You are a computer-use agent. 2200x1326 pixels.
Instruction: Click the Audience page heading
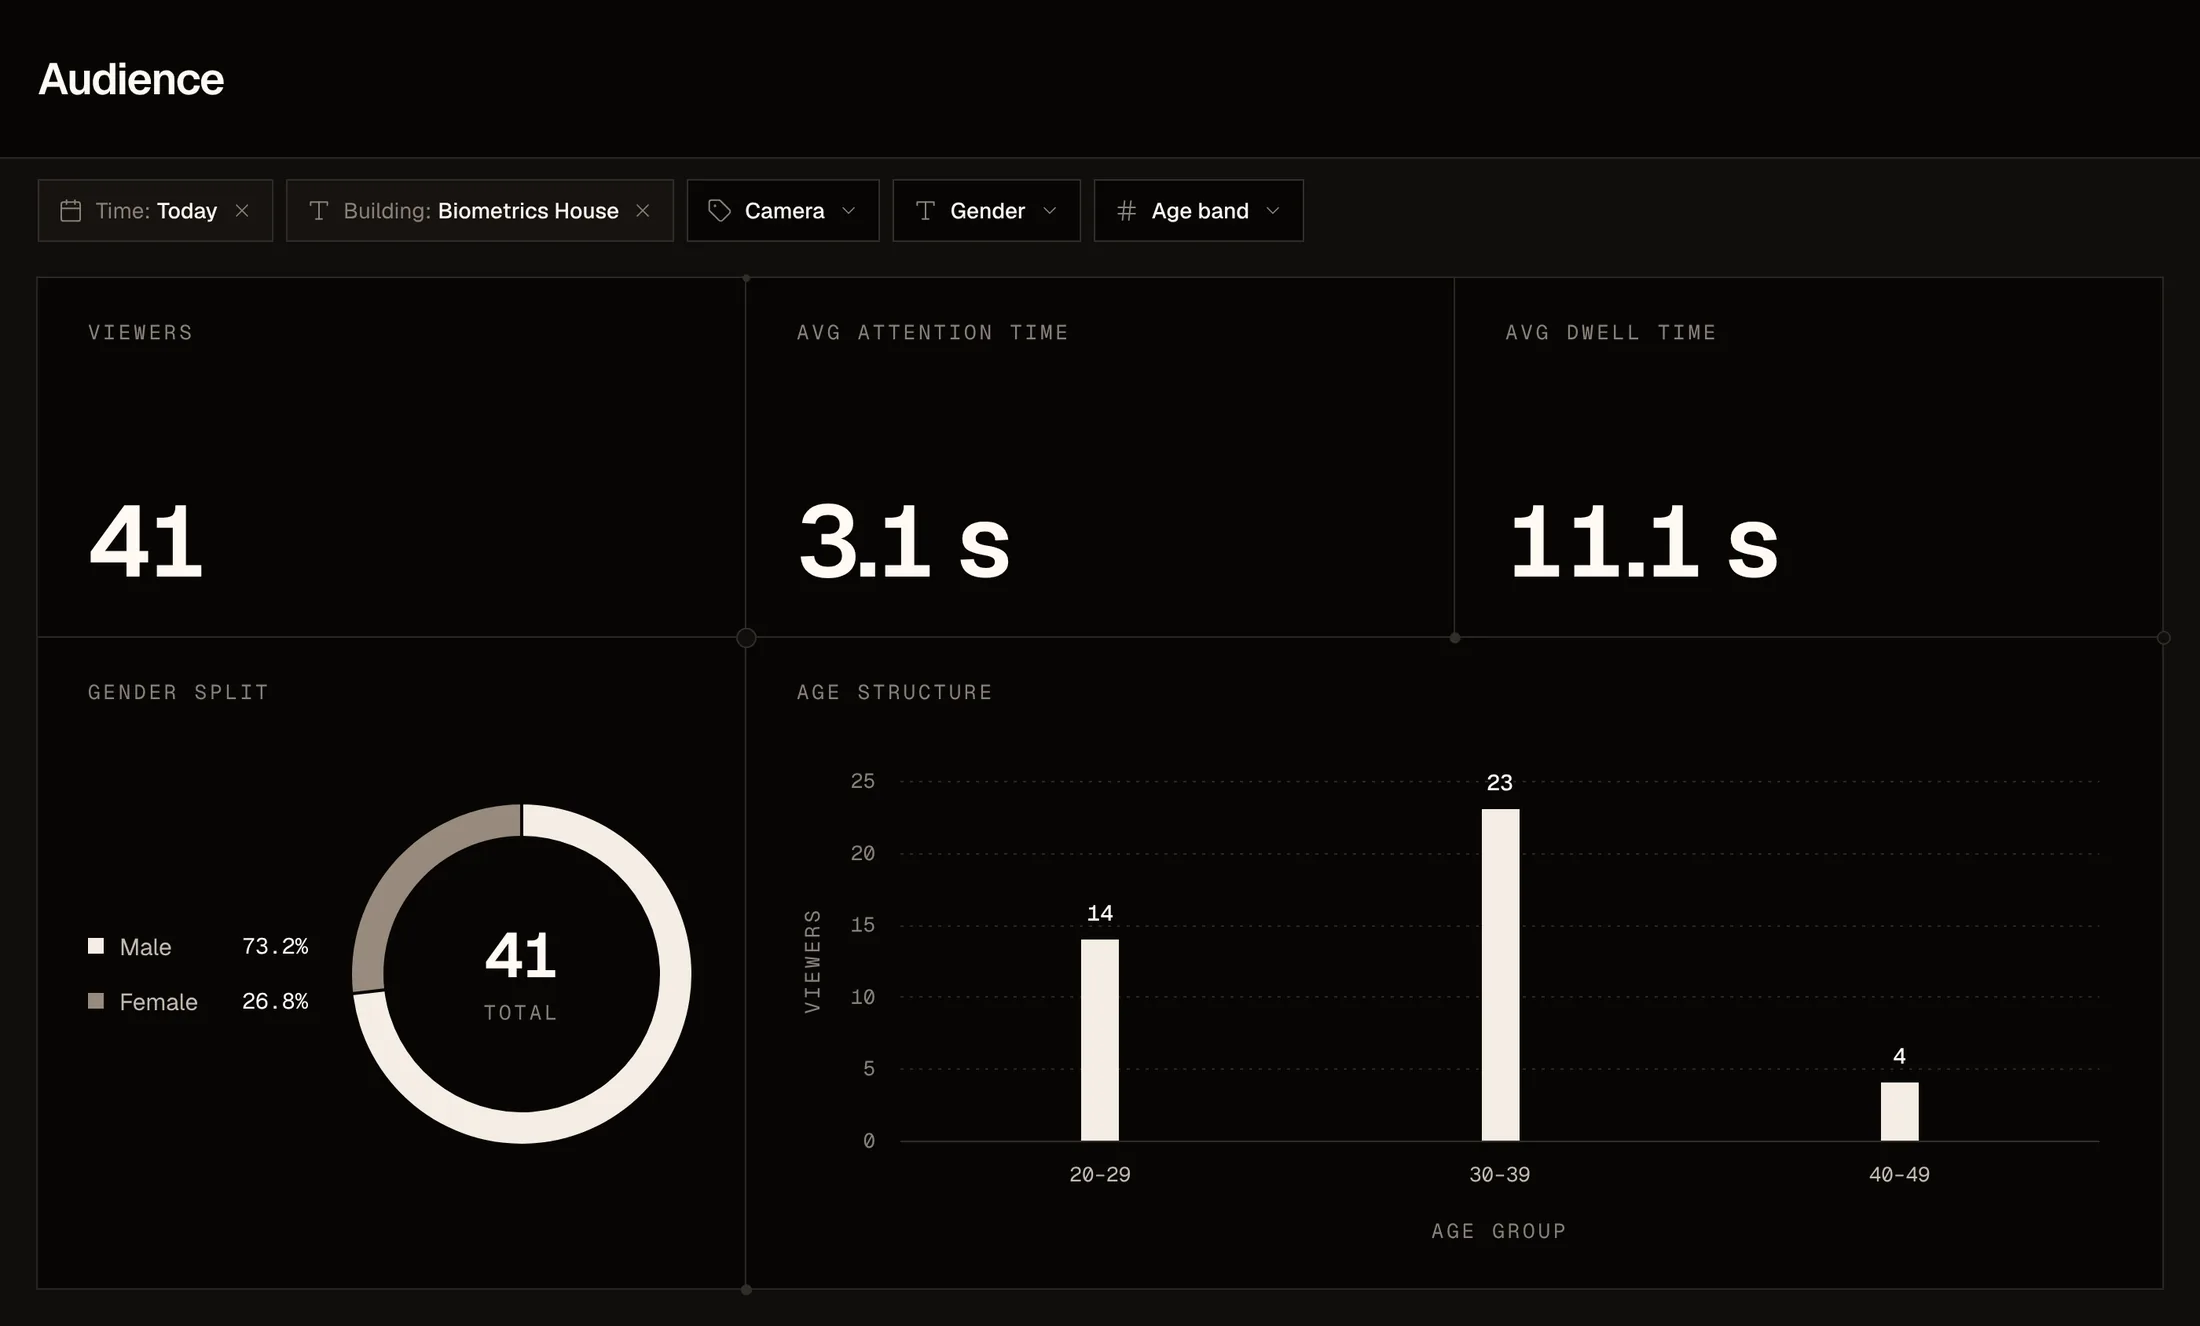pyautogui.click(x=131, y=79)
